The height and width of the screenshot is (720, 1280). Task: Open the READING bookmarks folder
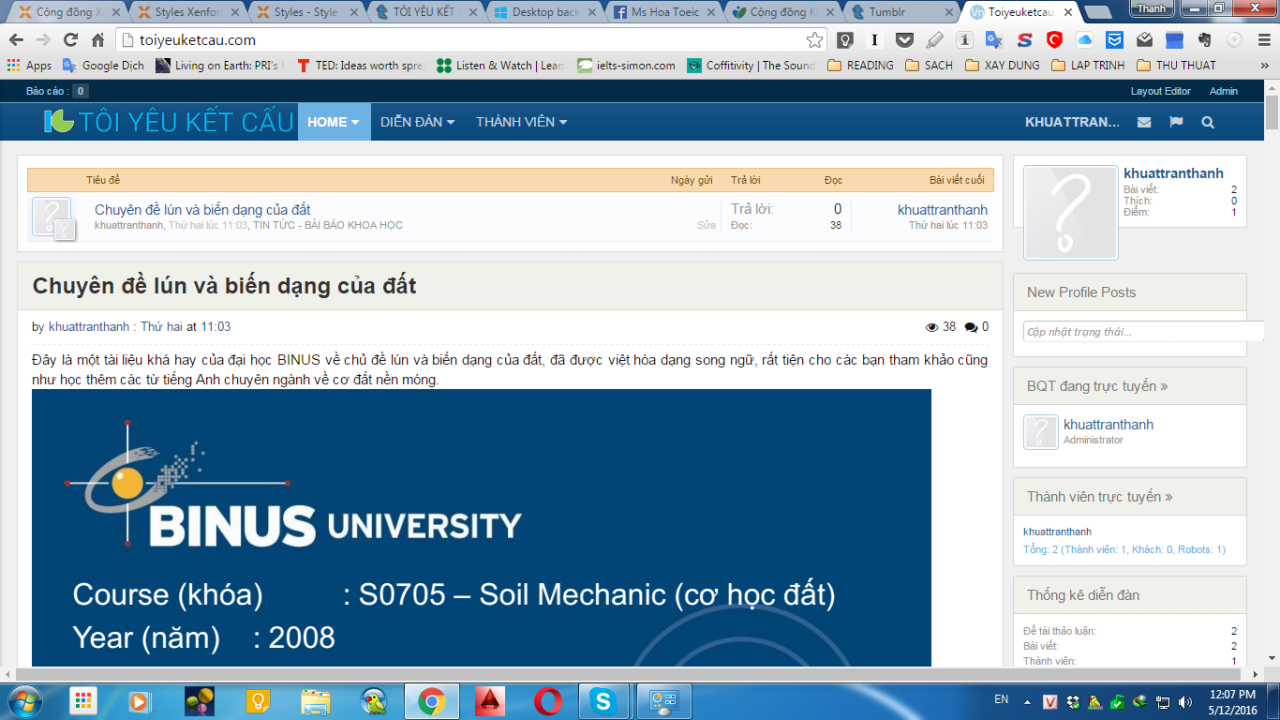(860, 65)
